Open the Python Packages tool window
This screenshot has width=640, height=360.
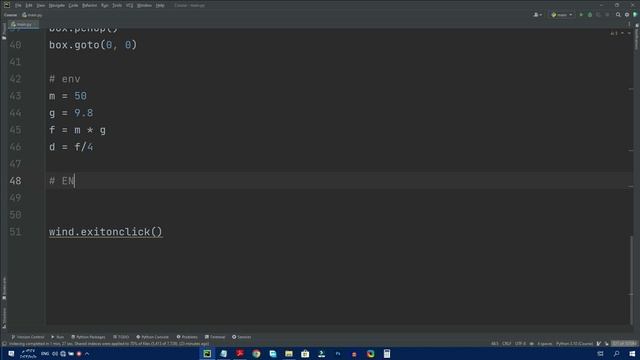pos(88,337)
